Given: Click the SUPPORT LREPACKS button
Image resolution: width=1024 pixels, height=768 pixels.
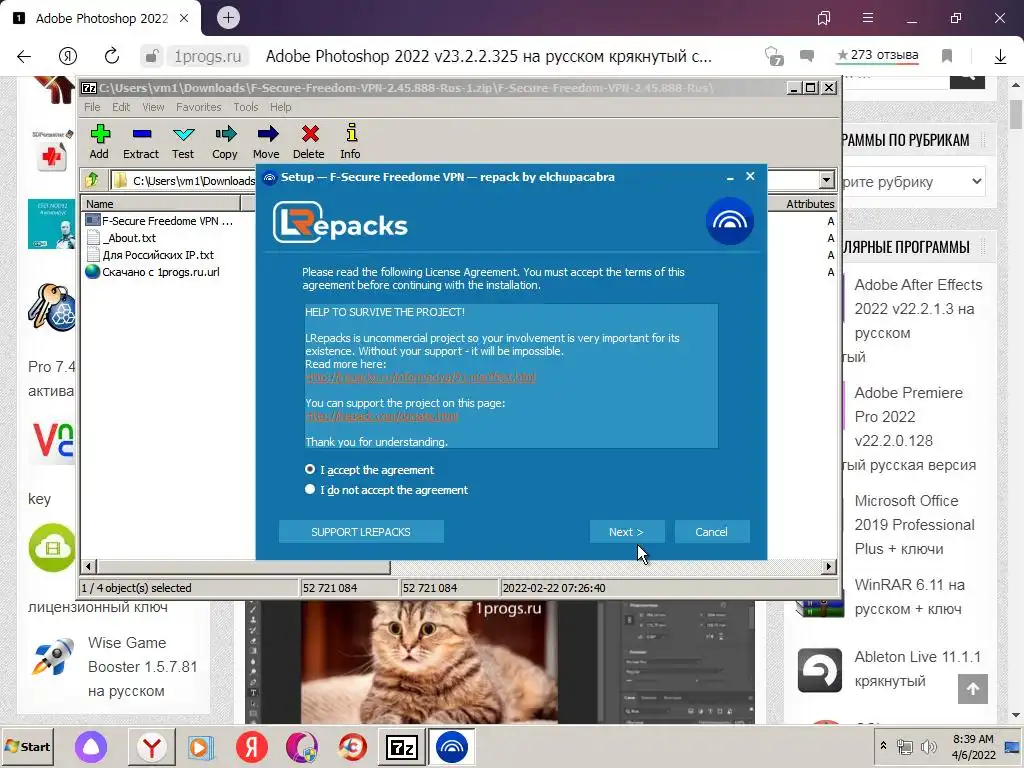Looking at the screenshot, I should point(361,532).
